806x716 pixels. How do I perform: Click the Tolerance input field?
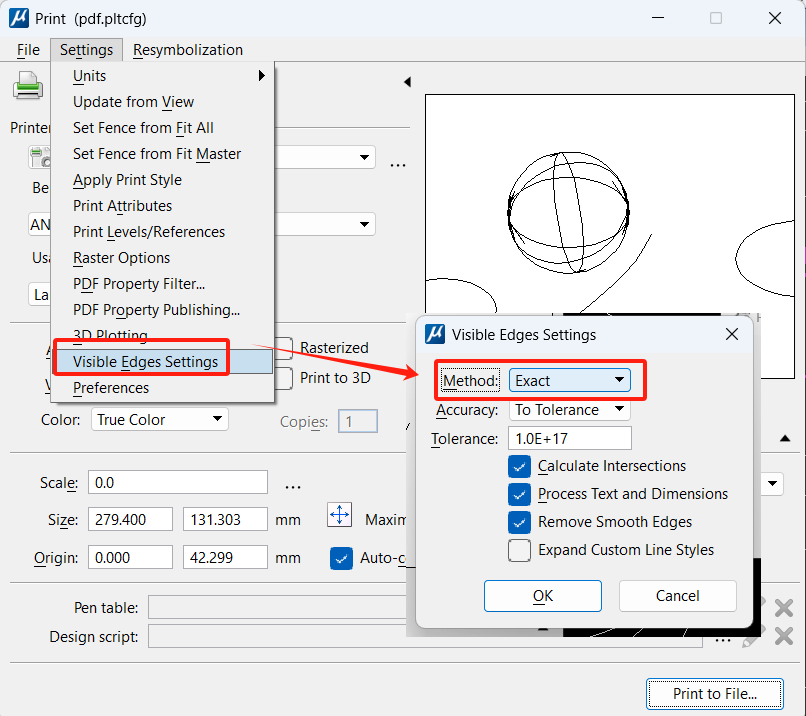click(570, 439)
